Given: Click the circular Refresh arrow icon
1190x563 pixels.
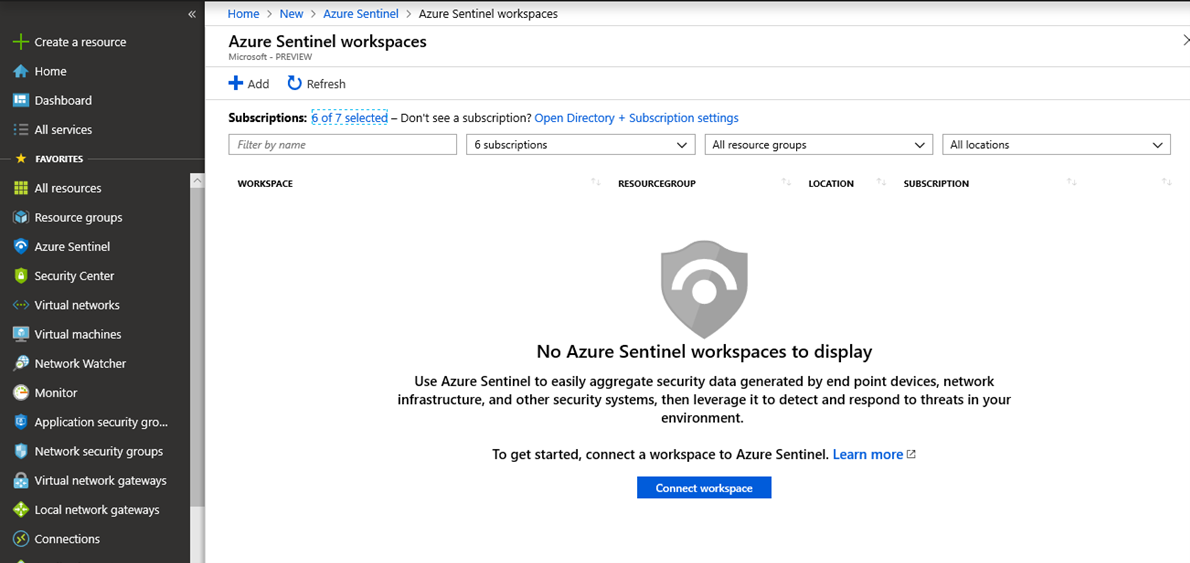Looking at the screenshot, I should [294, 83].
